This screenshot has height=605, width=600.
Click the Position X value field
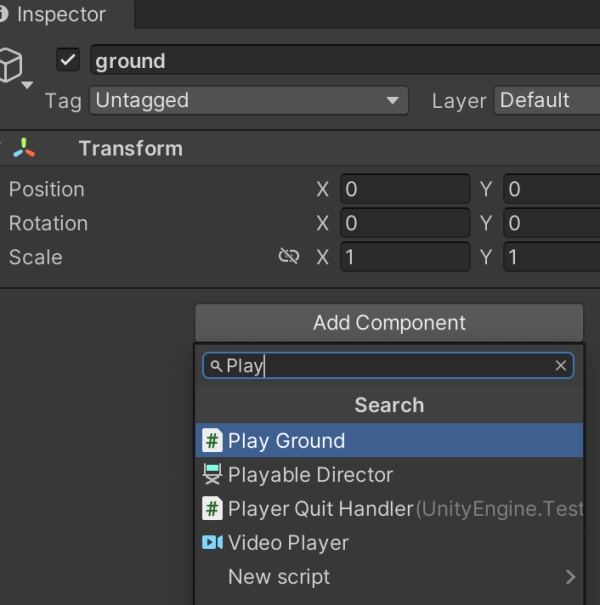(405, 189)
